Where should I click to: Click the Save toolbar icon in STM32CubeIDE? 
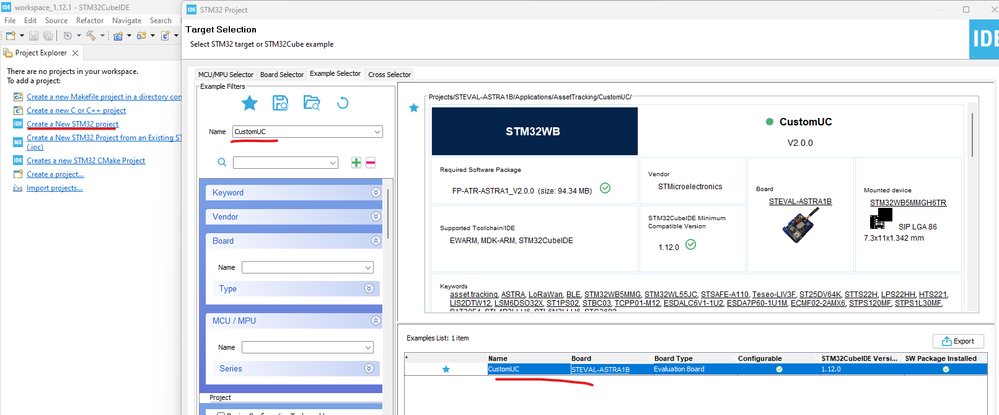click(x=32, y=36)
